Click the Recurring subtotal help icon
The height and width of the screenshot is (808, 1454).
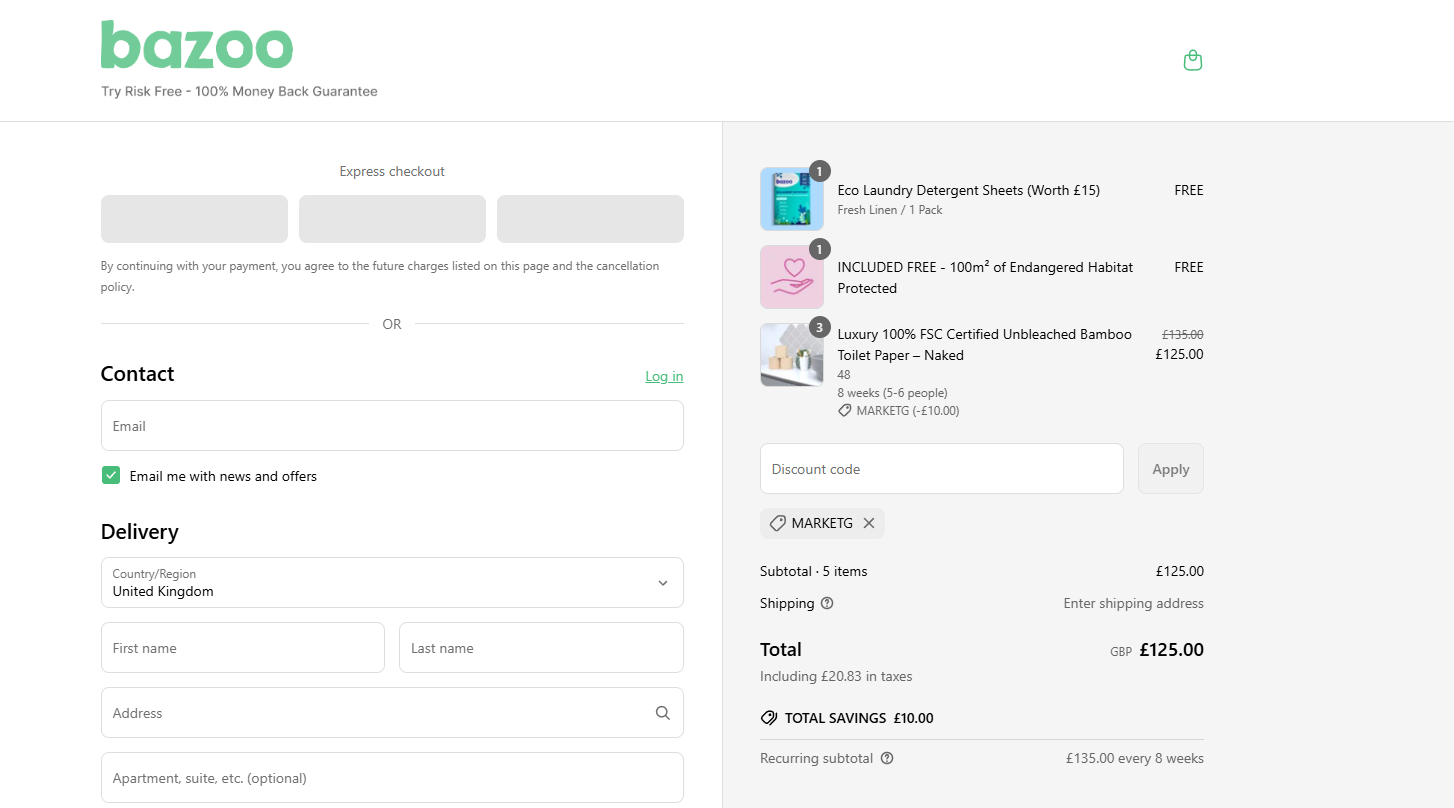[x=887, y=758]
